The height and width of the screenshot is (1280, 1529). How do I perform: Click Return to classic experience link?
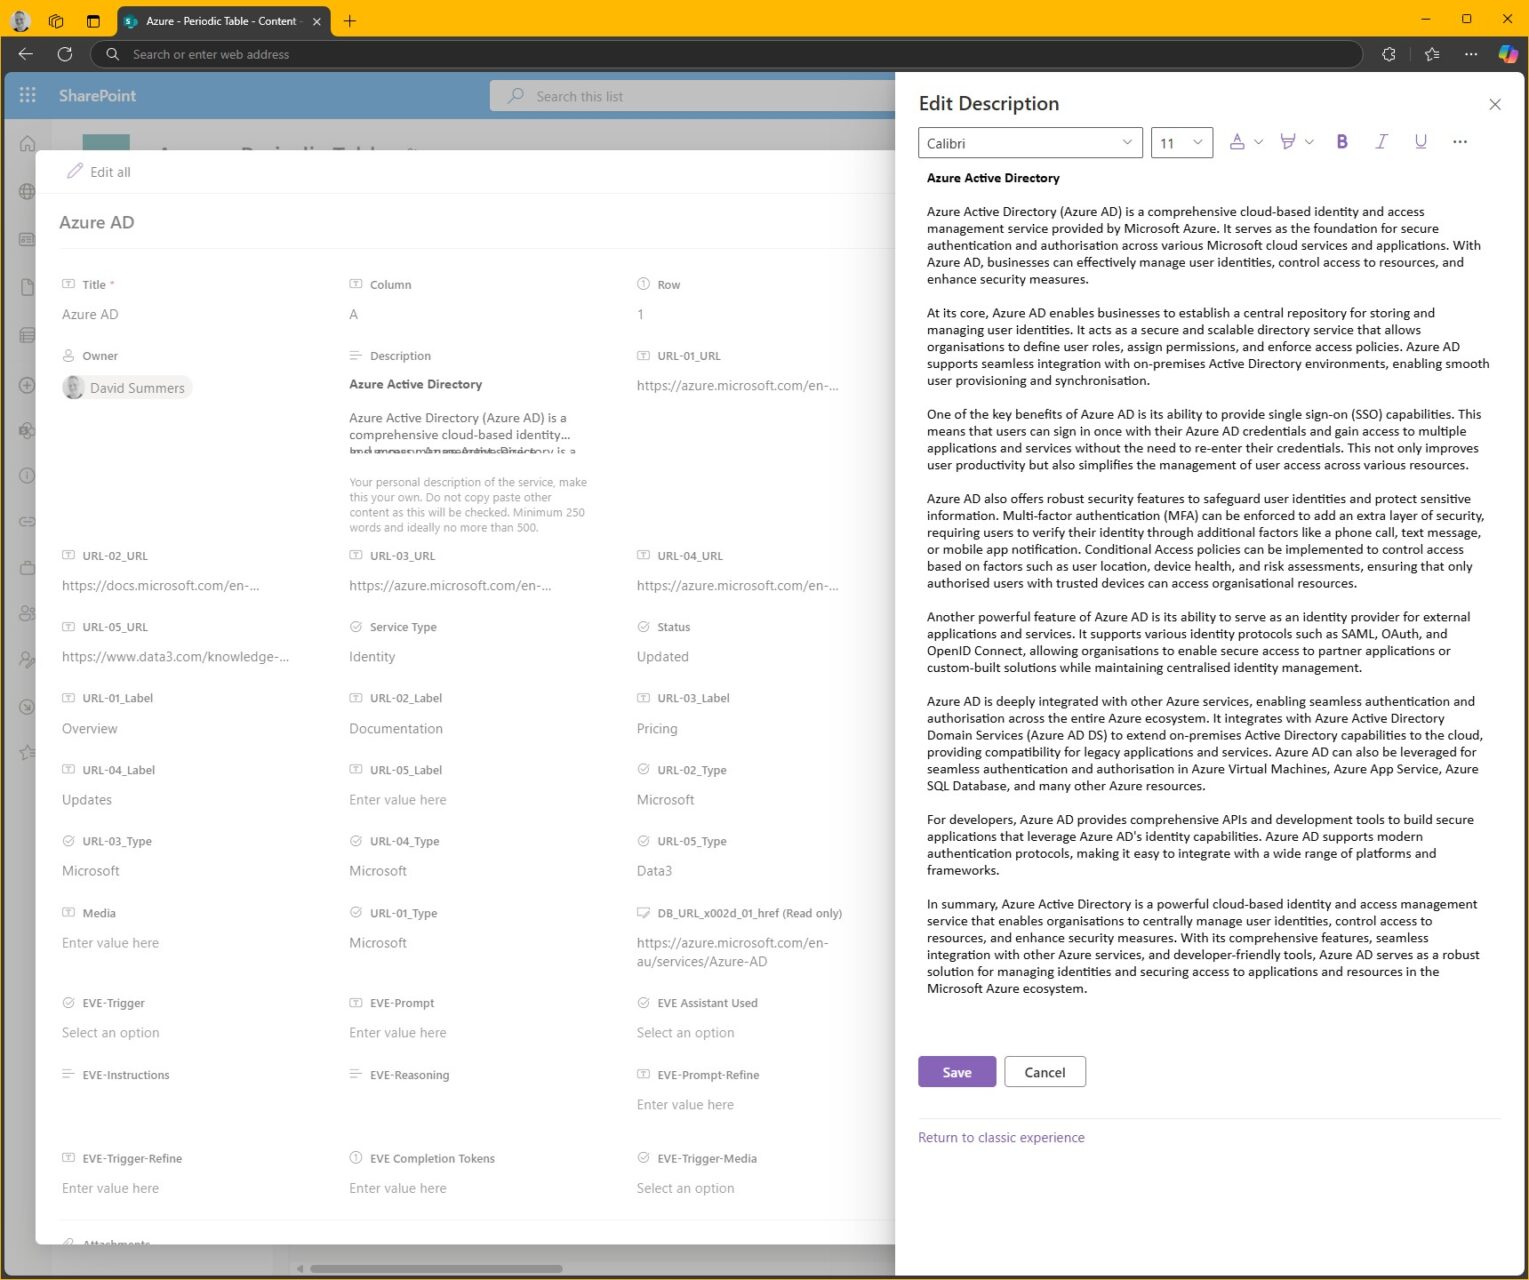coord(1001,1137)
